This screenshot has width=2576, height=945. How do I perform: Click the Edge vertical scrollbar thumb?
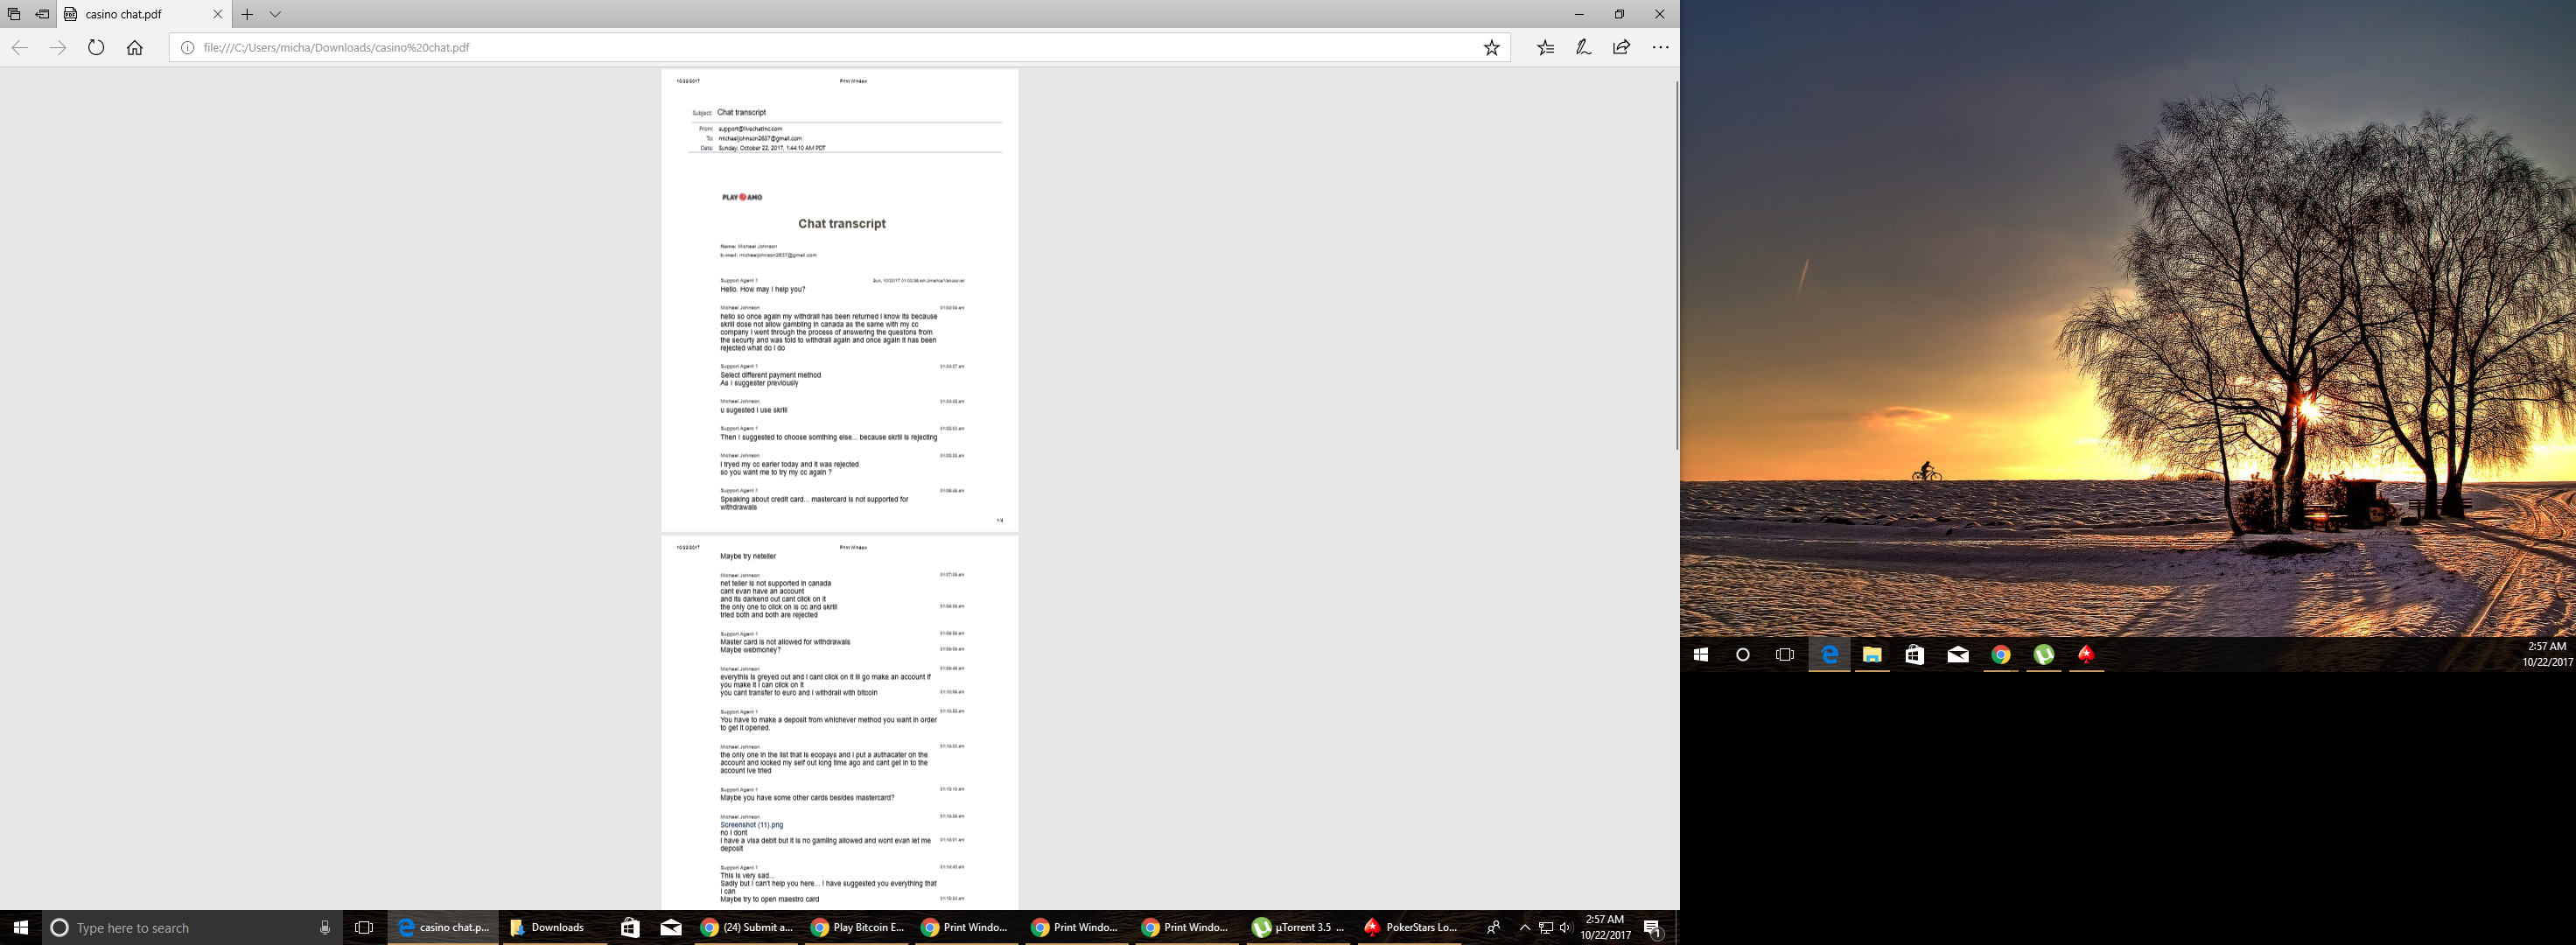tap(1676, 265)
